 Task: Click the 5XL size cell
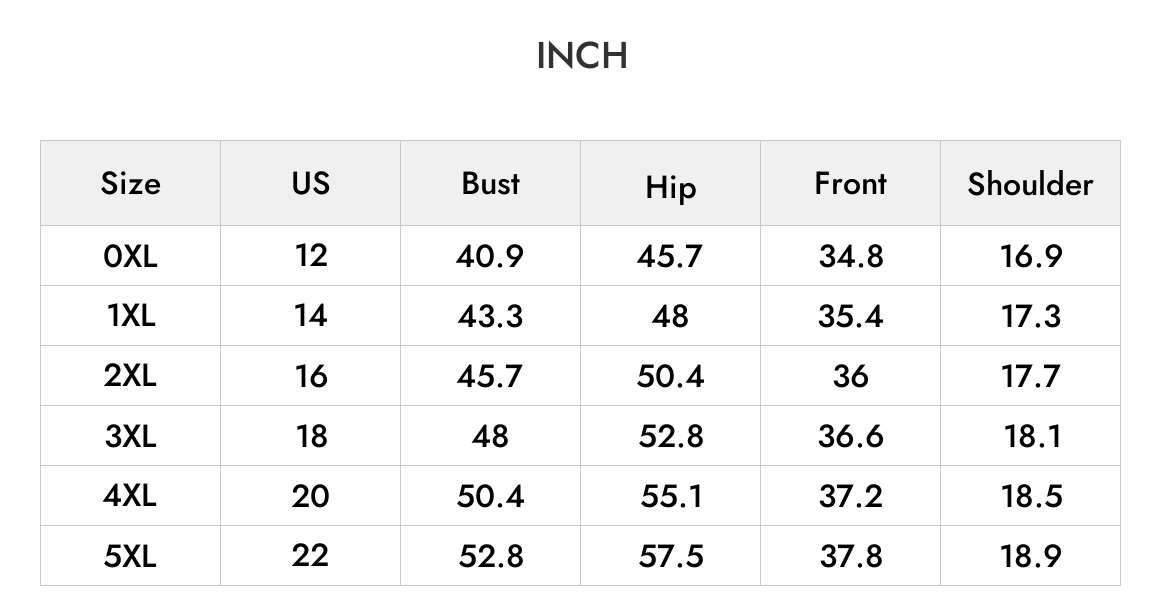(130, 556)
